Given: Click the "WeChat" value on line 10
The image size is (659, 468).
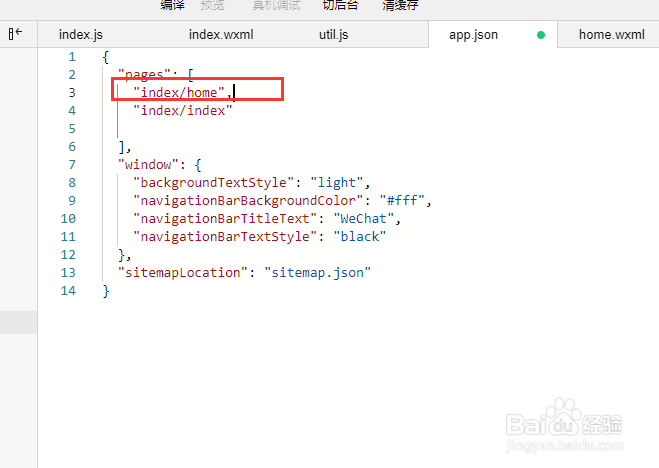Looking at the screenshot, I should [x=364, y=219].
